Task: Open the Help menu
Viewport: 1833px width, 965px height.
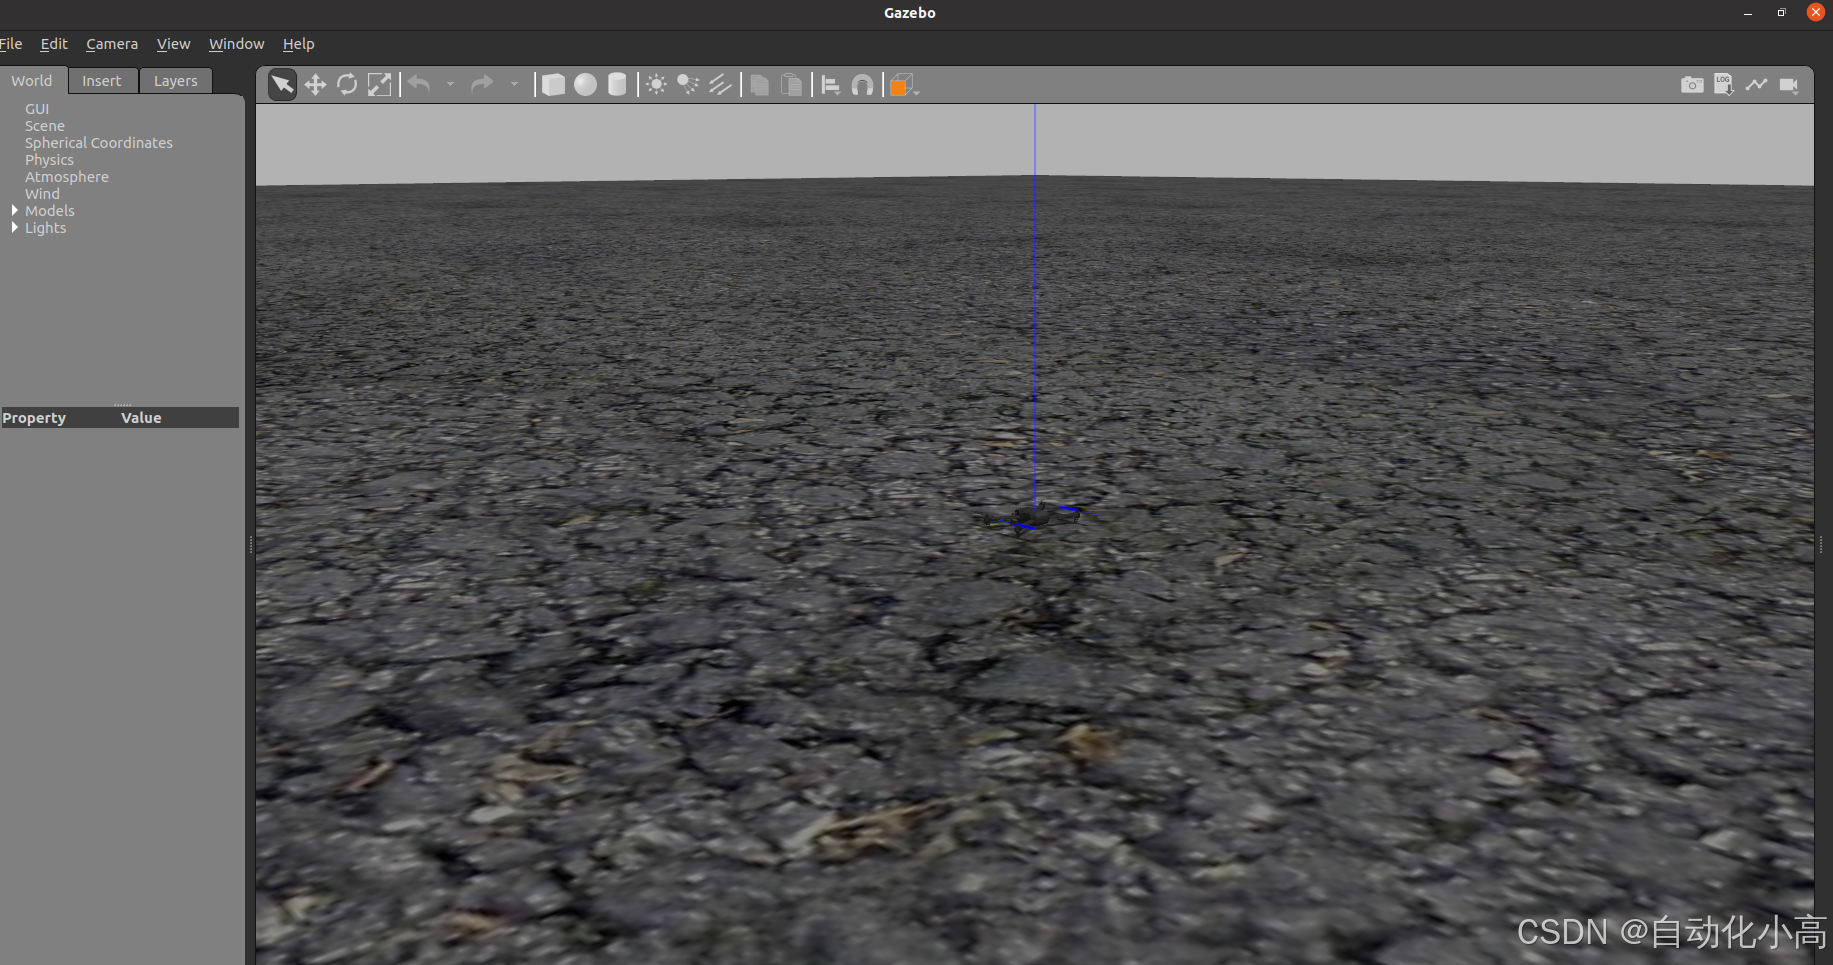Action: [298, 44]
